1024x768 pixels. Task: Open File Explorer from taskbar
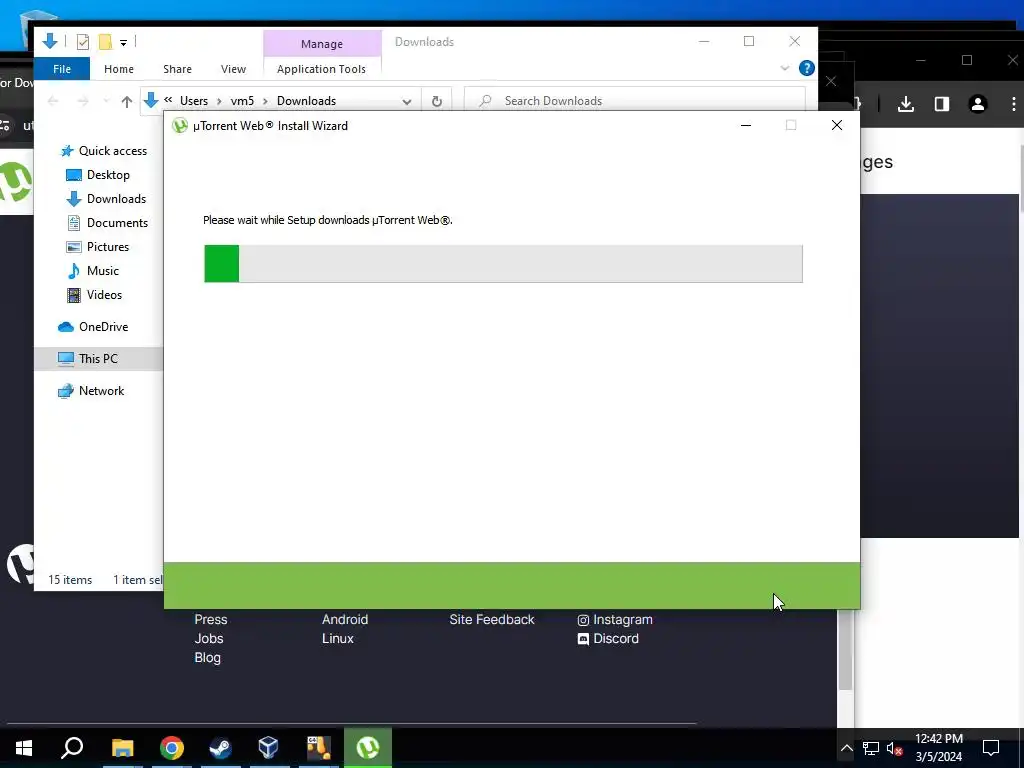(122, 748)
